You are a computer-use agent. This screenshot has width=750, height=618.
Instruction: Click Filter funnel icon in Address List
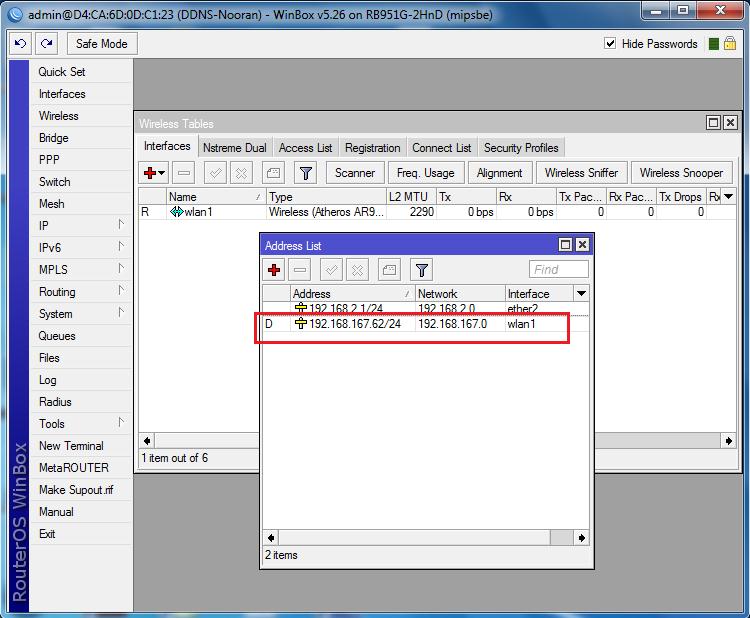421,270
